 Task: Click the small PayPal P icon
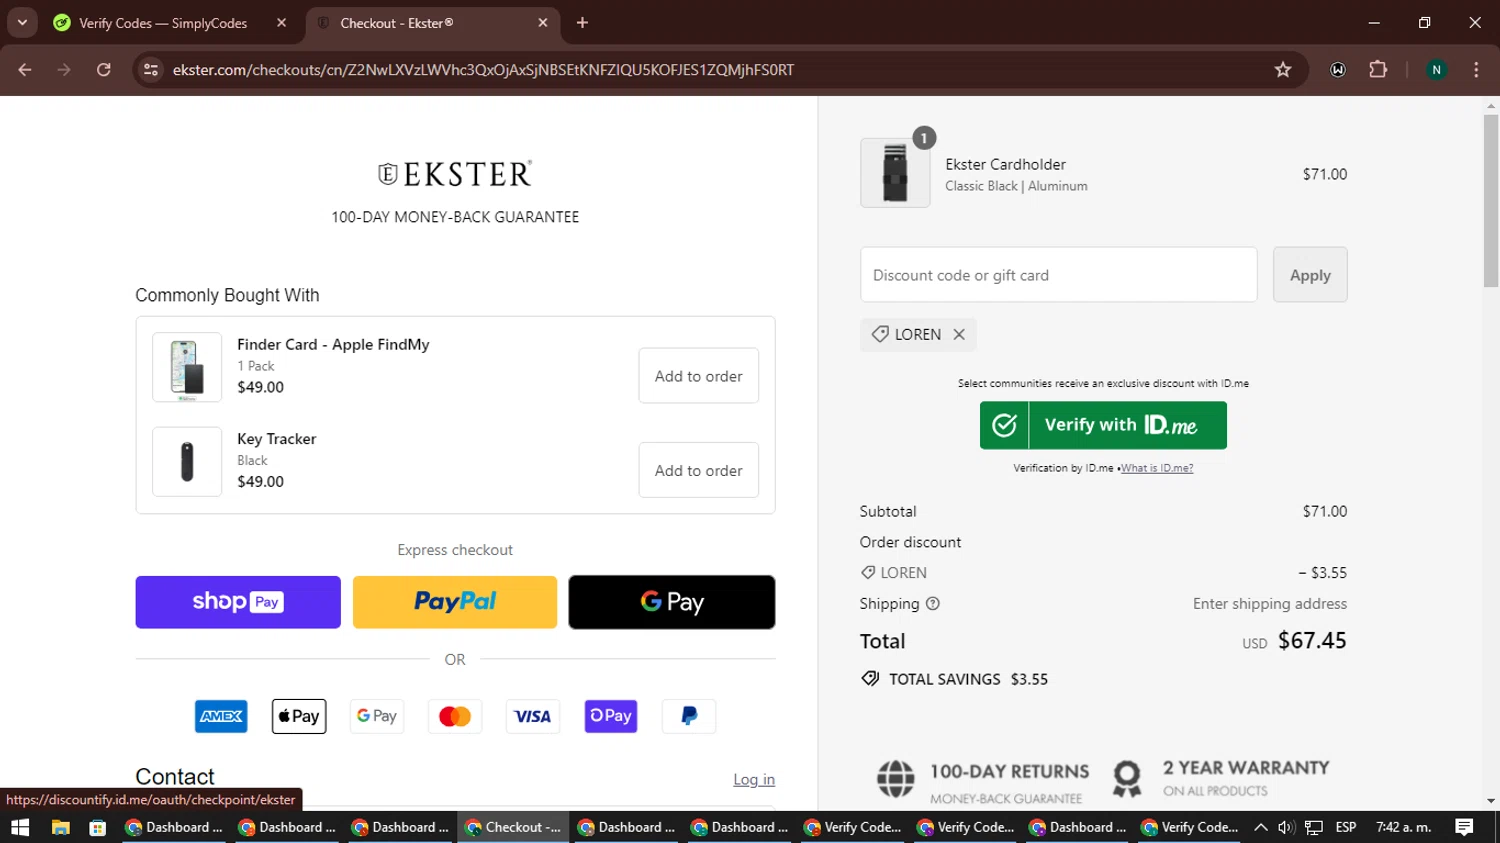pyautogui.click(x=689, y=716)
